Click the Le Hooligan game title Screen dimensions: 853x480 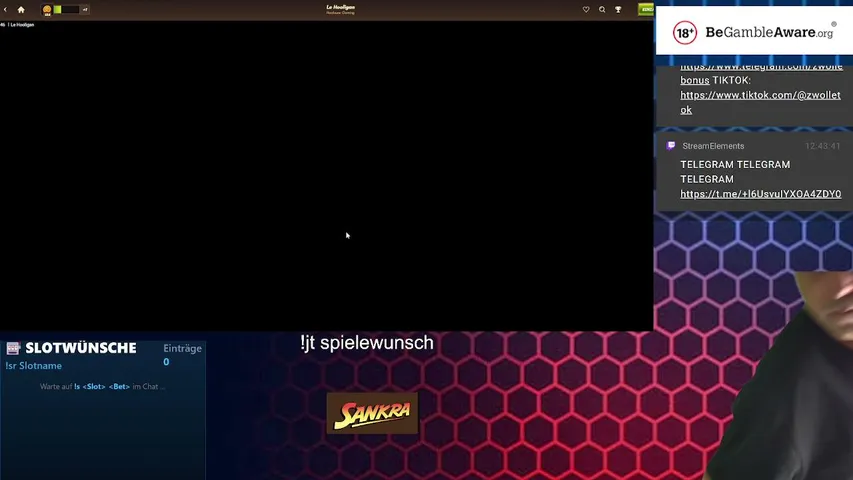[x=341, y=7]
